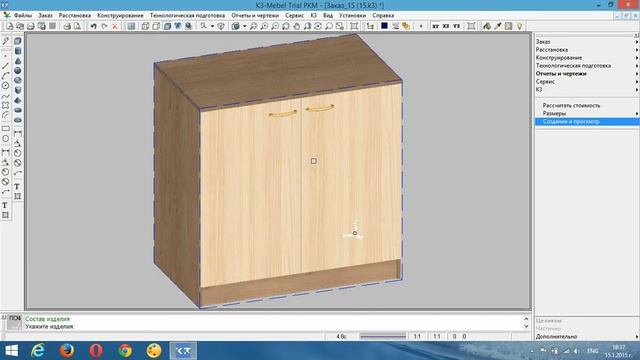640x360 pixels.
Task: Select the circle with center point tool
Action: [x=5, y=86]
